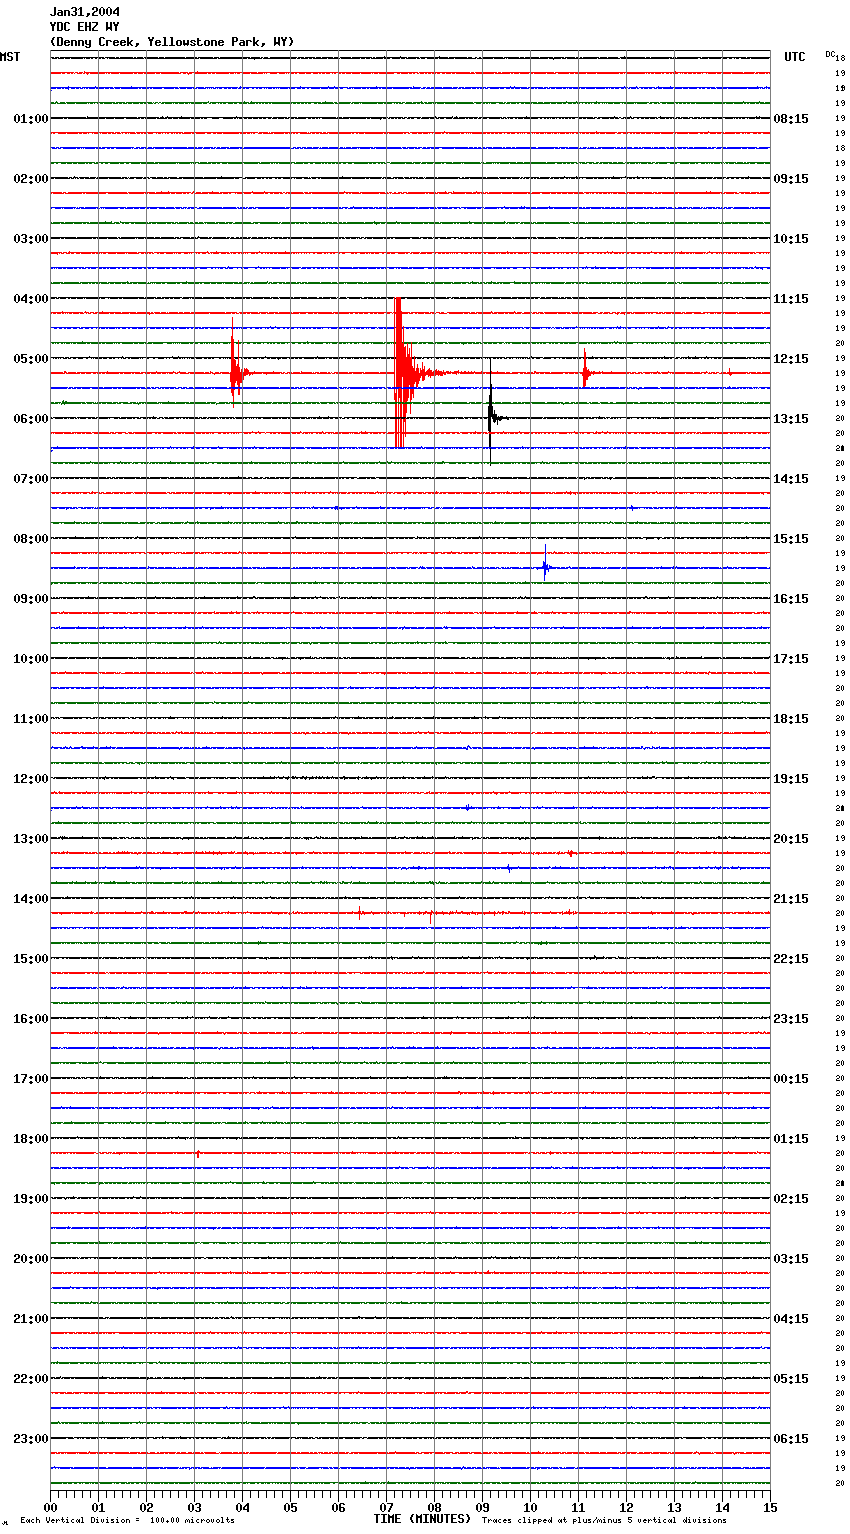Click the 10:15 UTC time label
The width and height of the screenshot is (850, 1534).
pos(791,239)
